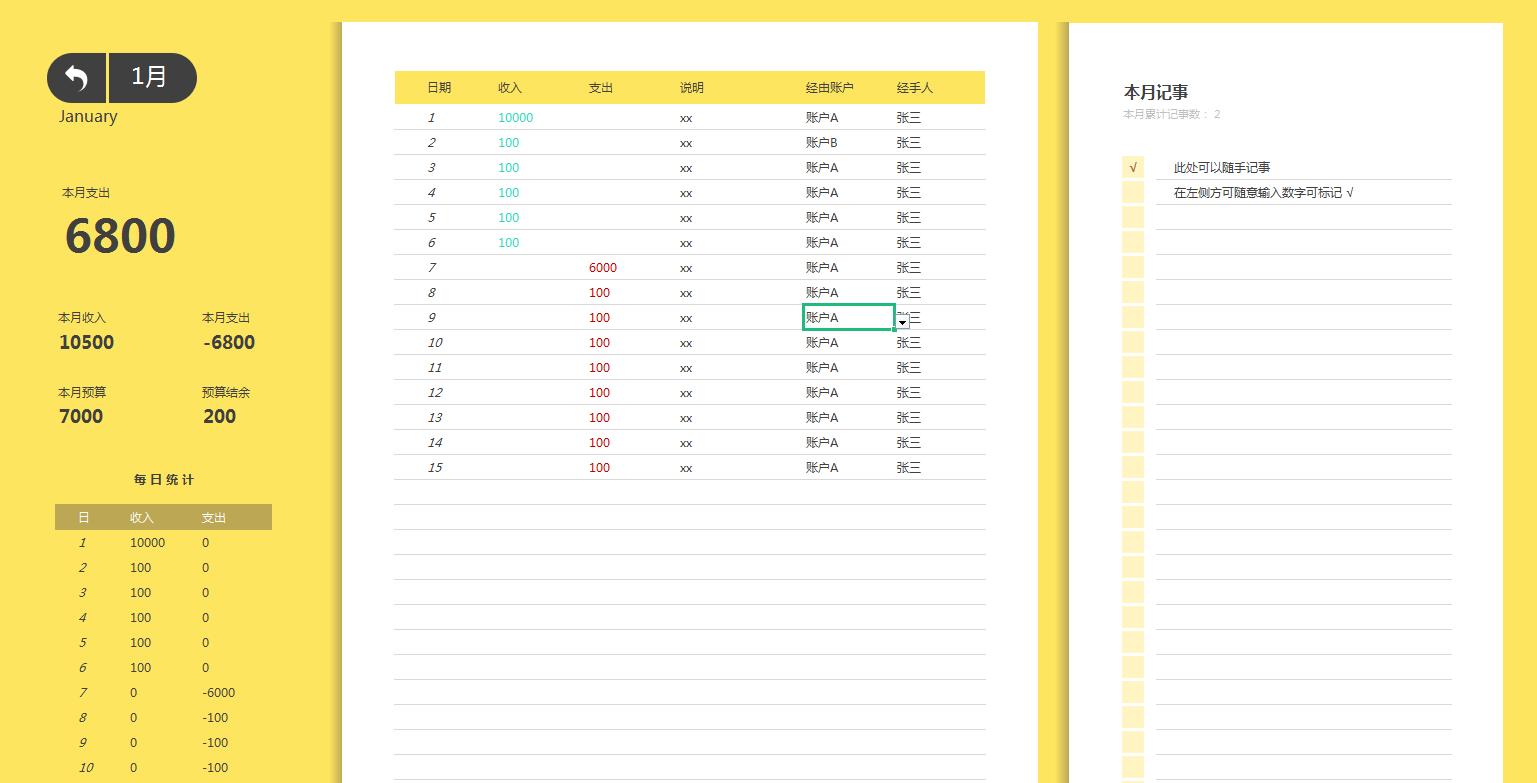The height and width of the screenshot is (783, 1537).
Task: Click the 本月累计记事数 counter text
Action: coord(1171,114)
